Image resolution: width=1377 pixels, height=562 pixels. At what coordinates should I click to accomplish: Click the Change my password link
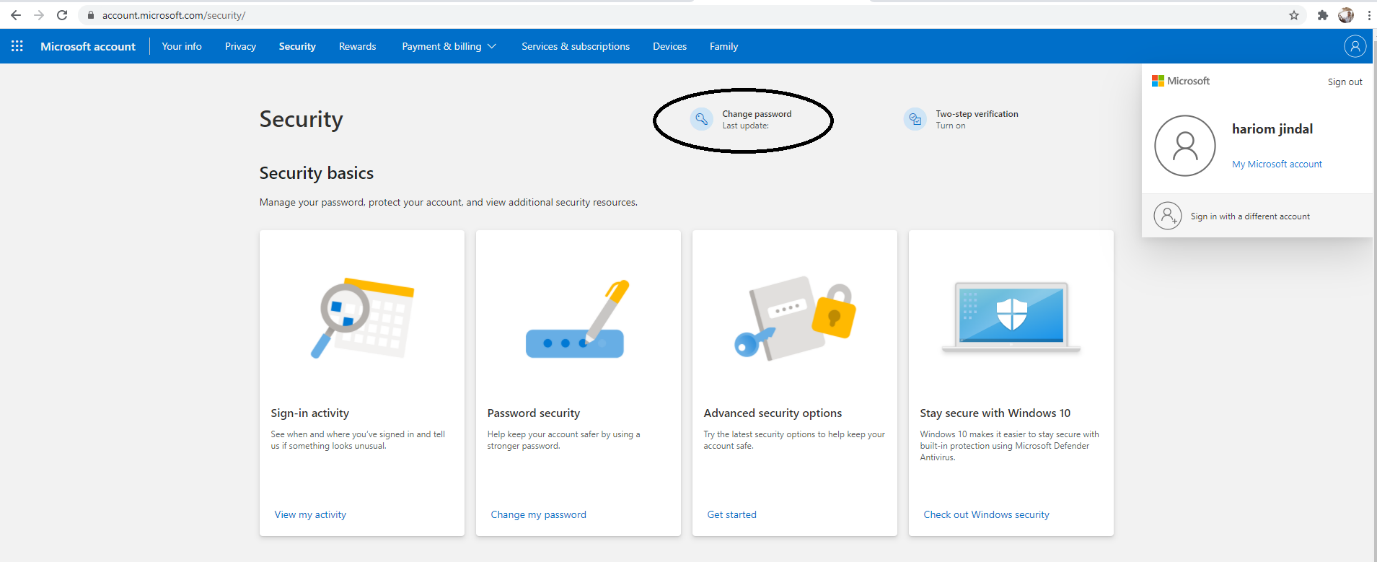[x=538, y=515]
